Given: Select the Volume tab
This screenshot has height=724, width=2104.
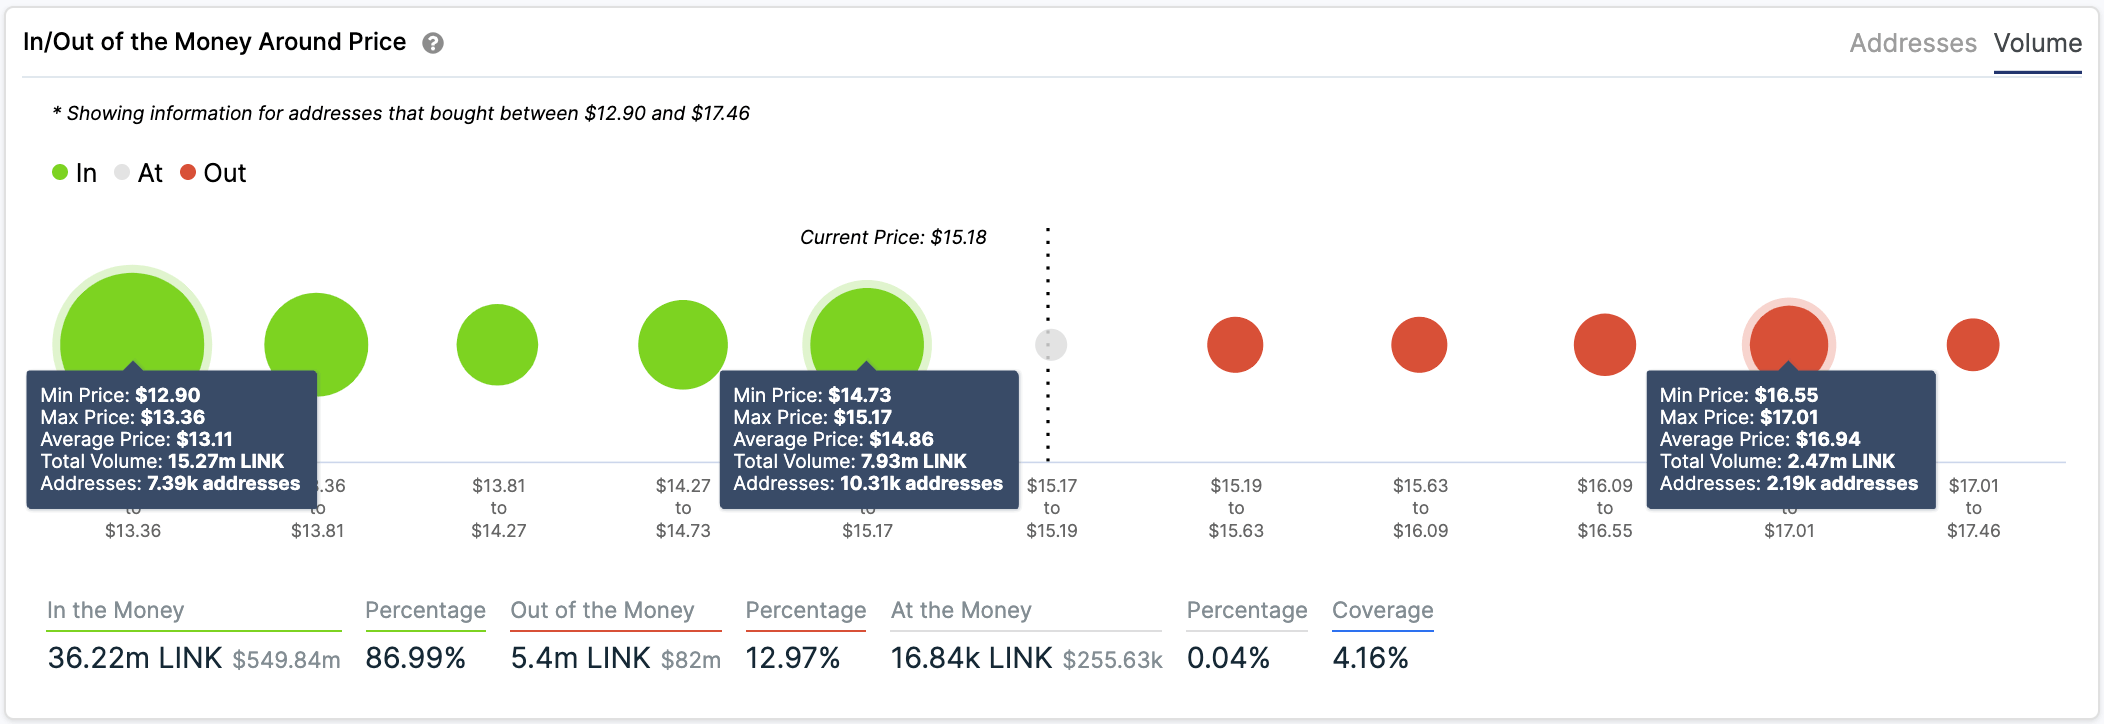Looking at the screenshot, I should [2038, 43].
